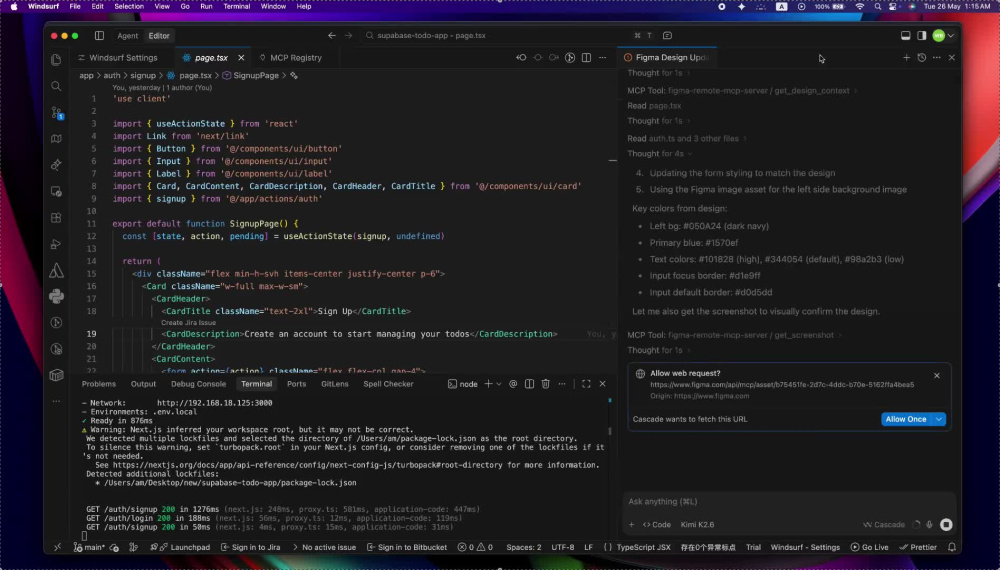Image resolution: width=1000 pixels, height=570 pixels.
Task: Close the page.tsx tab
Action: [x=241, y=57]
